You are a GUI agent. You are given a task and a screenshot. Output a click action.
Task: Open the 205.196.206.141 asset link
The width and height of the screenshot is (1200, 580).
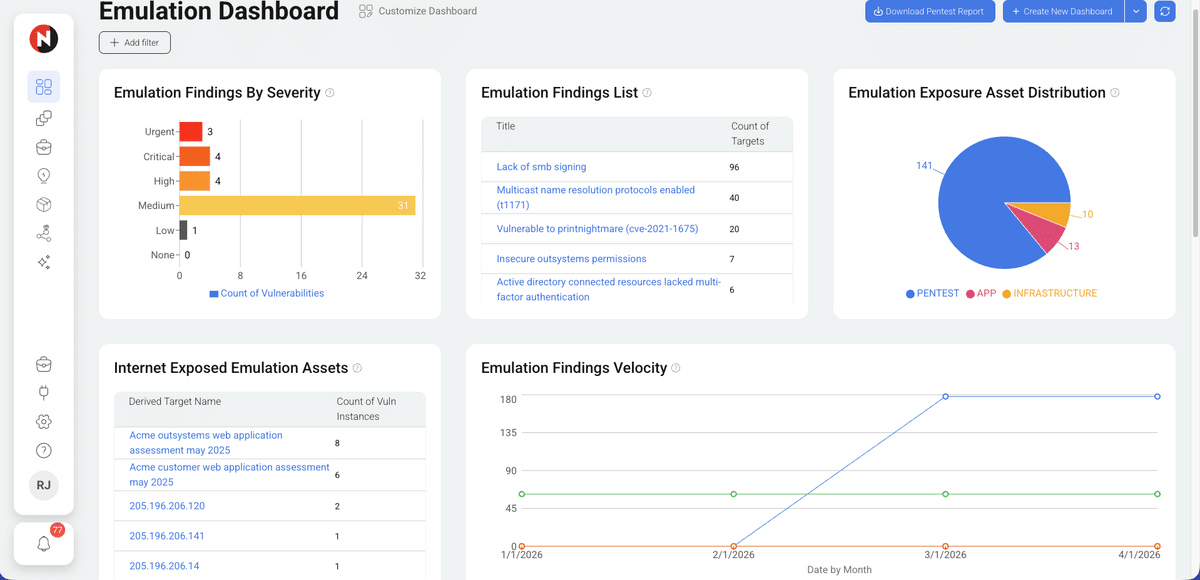coord(167,536)
